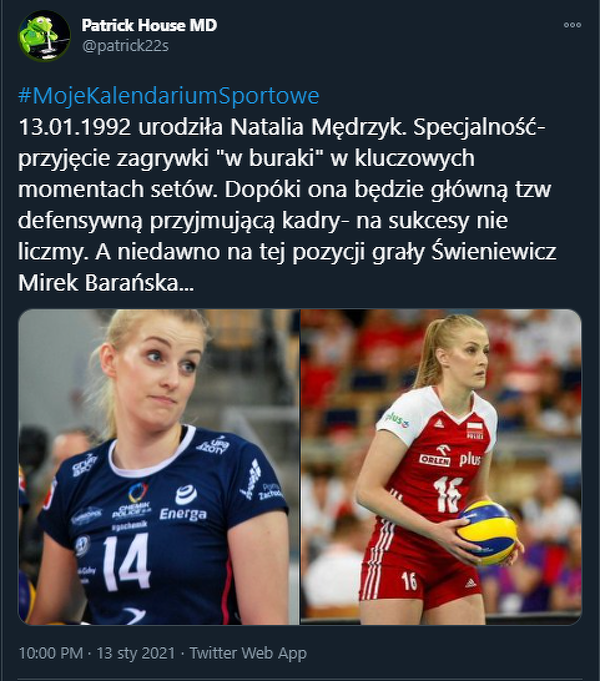Click the @patrick22s handle
The width and height of the screenshot is (600, 681).
tap(125, 46)
